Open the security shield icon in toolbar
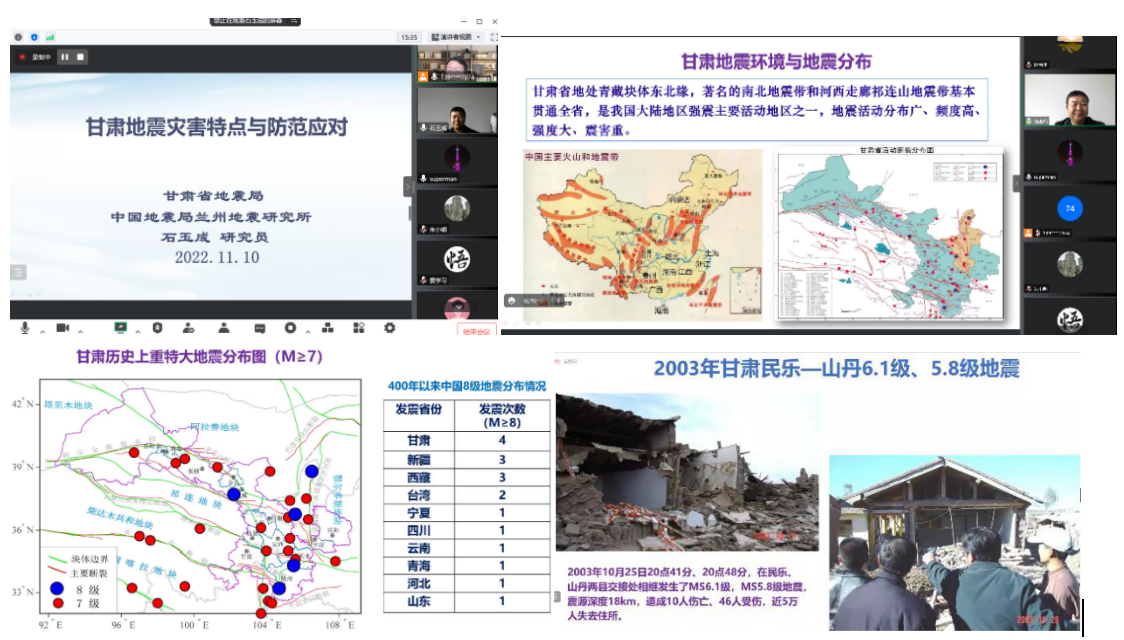 157,328
